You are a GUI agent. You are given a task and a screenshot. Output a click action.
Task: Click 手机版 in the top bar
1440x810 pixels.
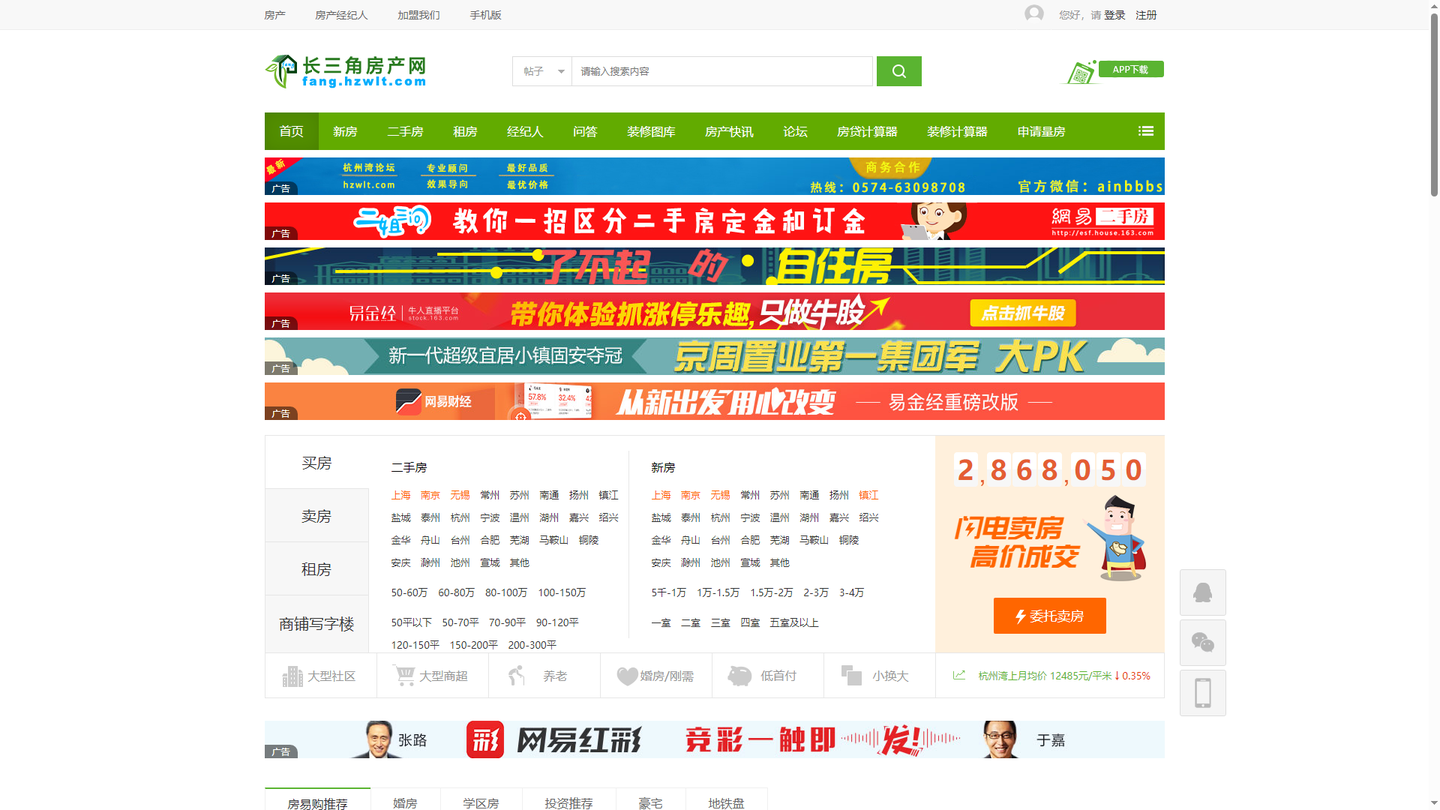pos(486,15)
